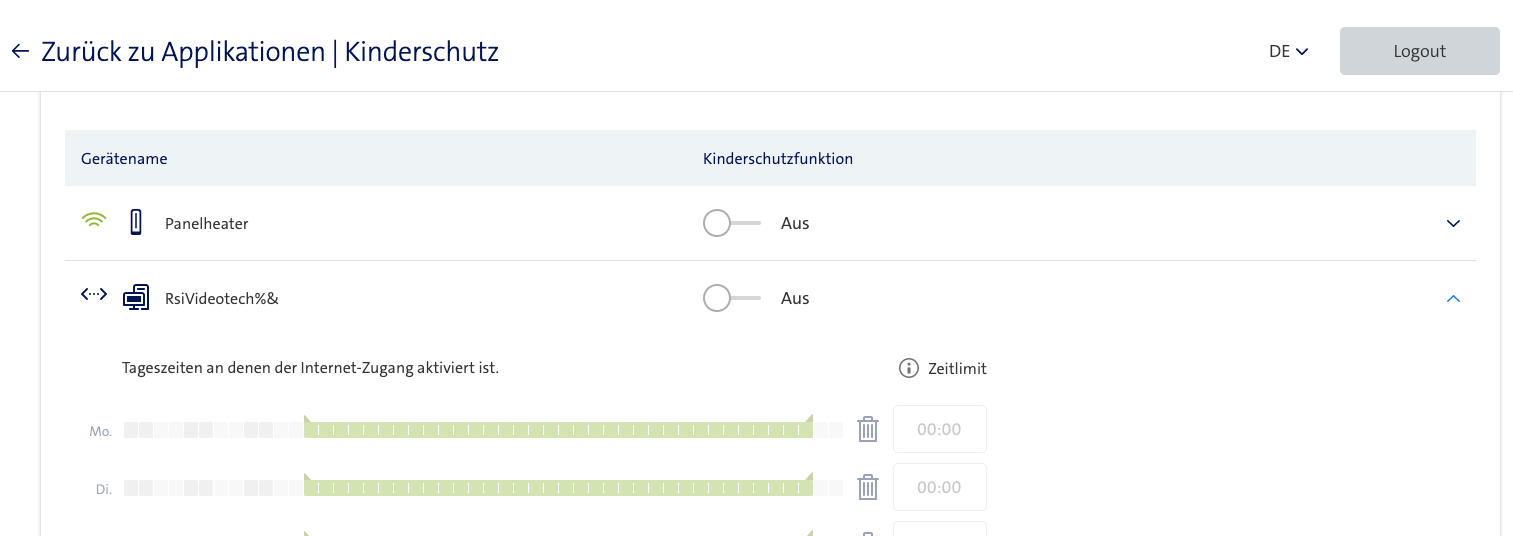Image resolution: width=1513 pixels, height=536 pixels.
Task: Click the back arrow icon
Action: (x=20, y=51)
